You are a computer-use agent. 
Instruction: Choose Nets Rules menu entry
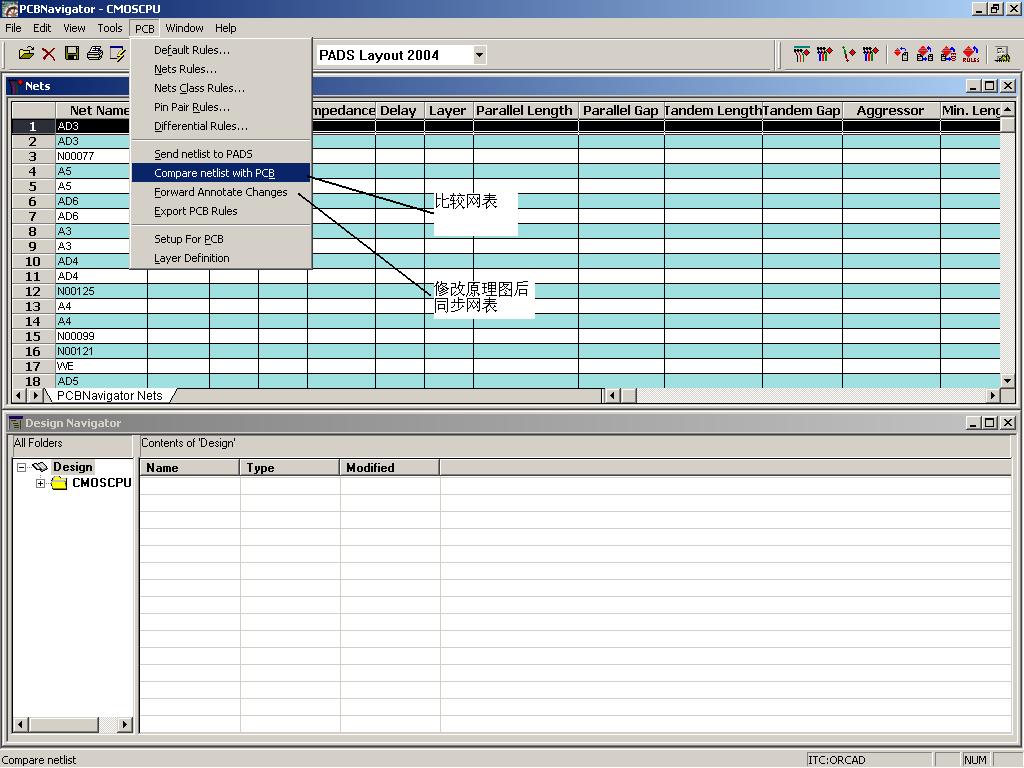tap(221, 69)
